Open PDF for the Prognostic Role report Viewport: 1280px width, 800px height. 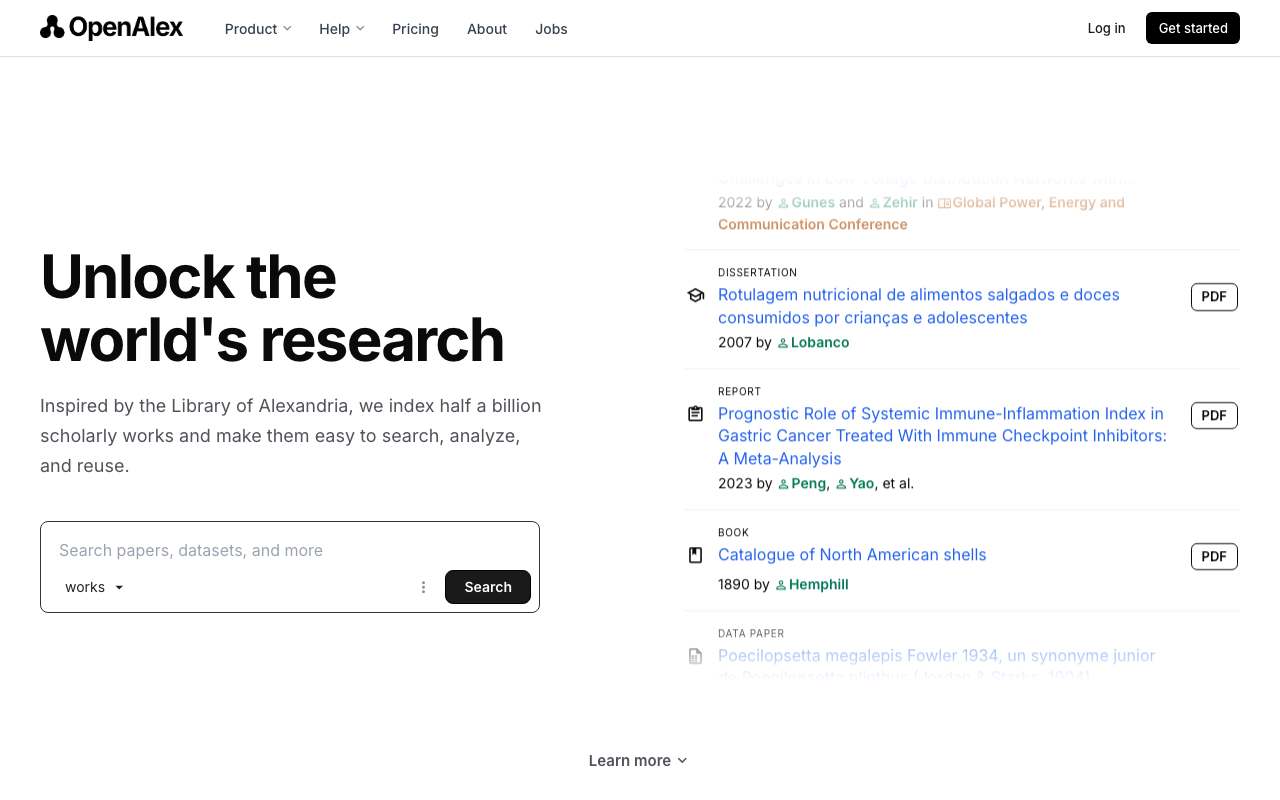click(1214, 416)
